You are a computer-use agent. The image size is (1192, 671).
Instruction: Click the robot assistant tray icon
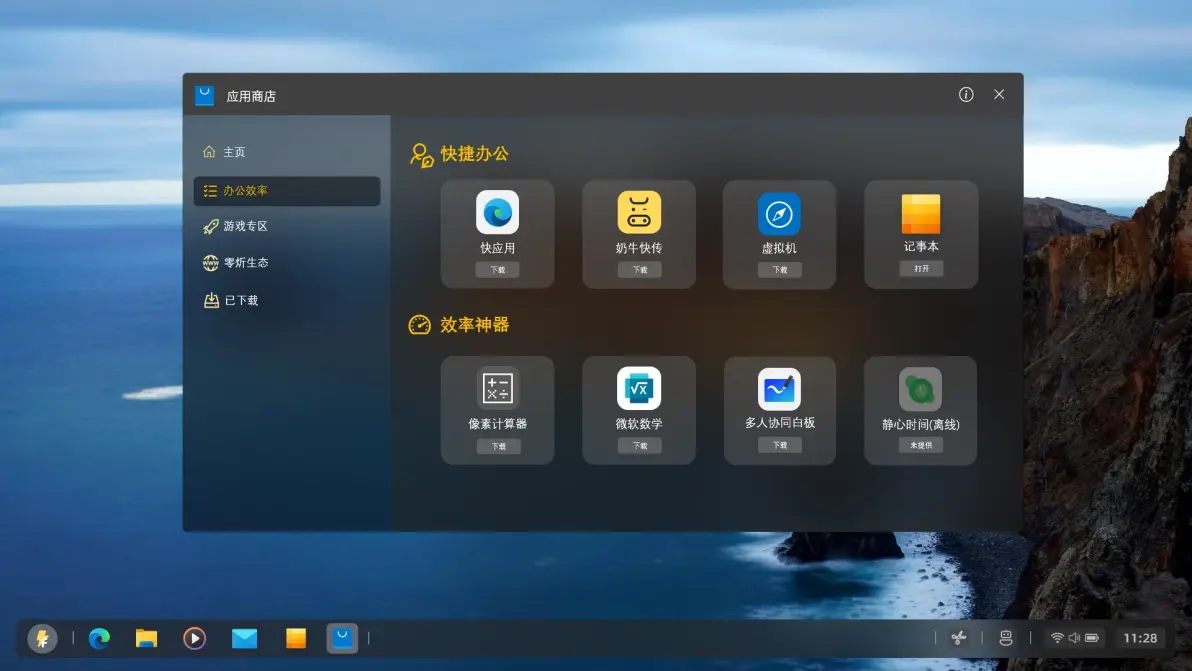click(x=1006, y=638)
